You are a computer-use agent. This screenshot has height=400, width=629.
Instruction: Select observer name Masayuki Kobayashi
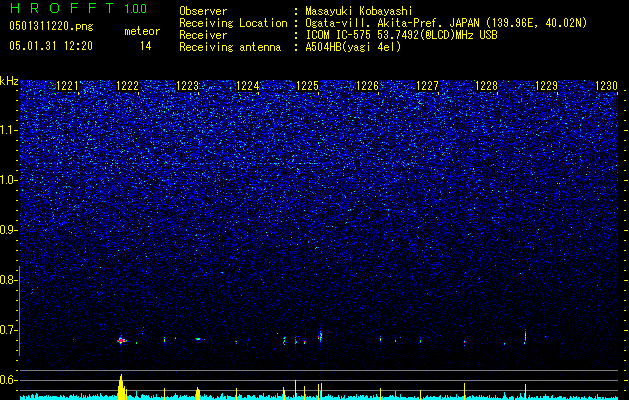359,11
